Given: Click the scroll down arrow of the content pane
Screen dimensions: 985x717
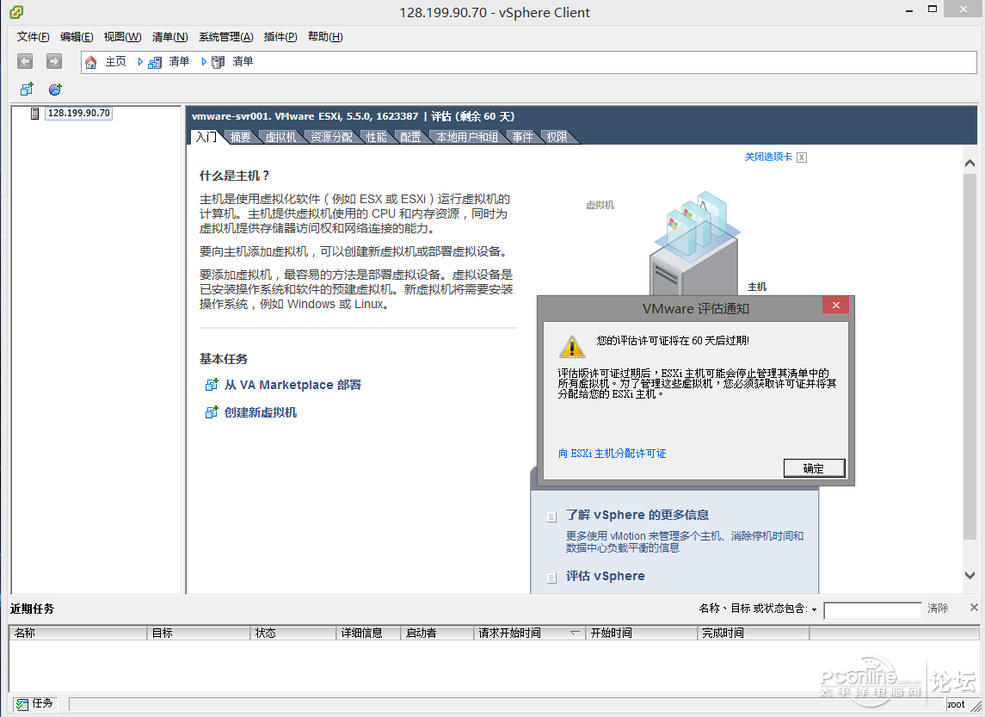Looking at the screenshot, I should tap(970, 575).
